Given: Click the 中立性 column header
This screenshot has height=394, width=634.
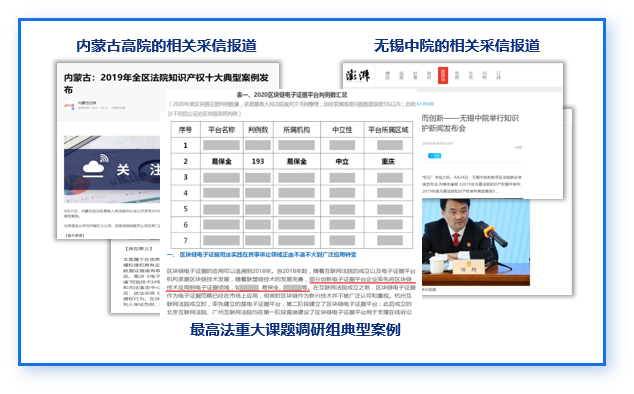Looking at the screenshot, I should 342,130.
